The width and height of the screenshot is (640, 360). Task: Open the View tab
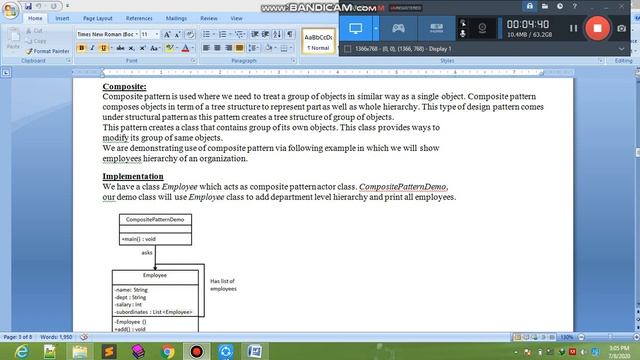(x=236, y=18)
